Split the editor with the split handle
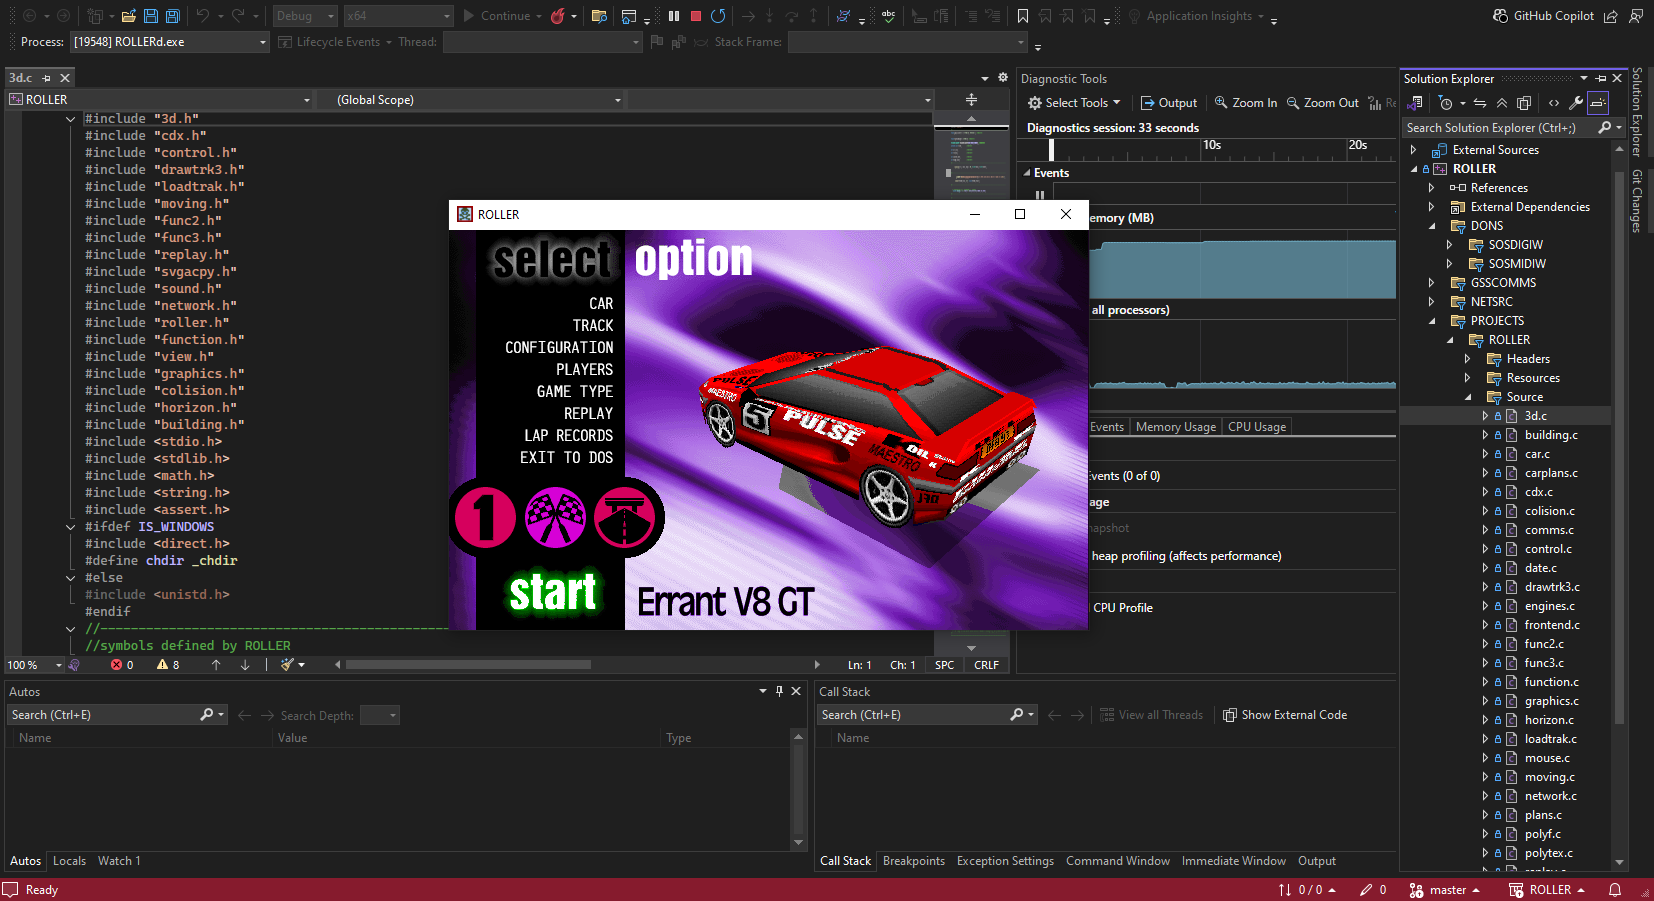This screenshot has width=1654, height=901. (x=971, y=99)
